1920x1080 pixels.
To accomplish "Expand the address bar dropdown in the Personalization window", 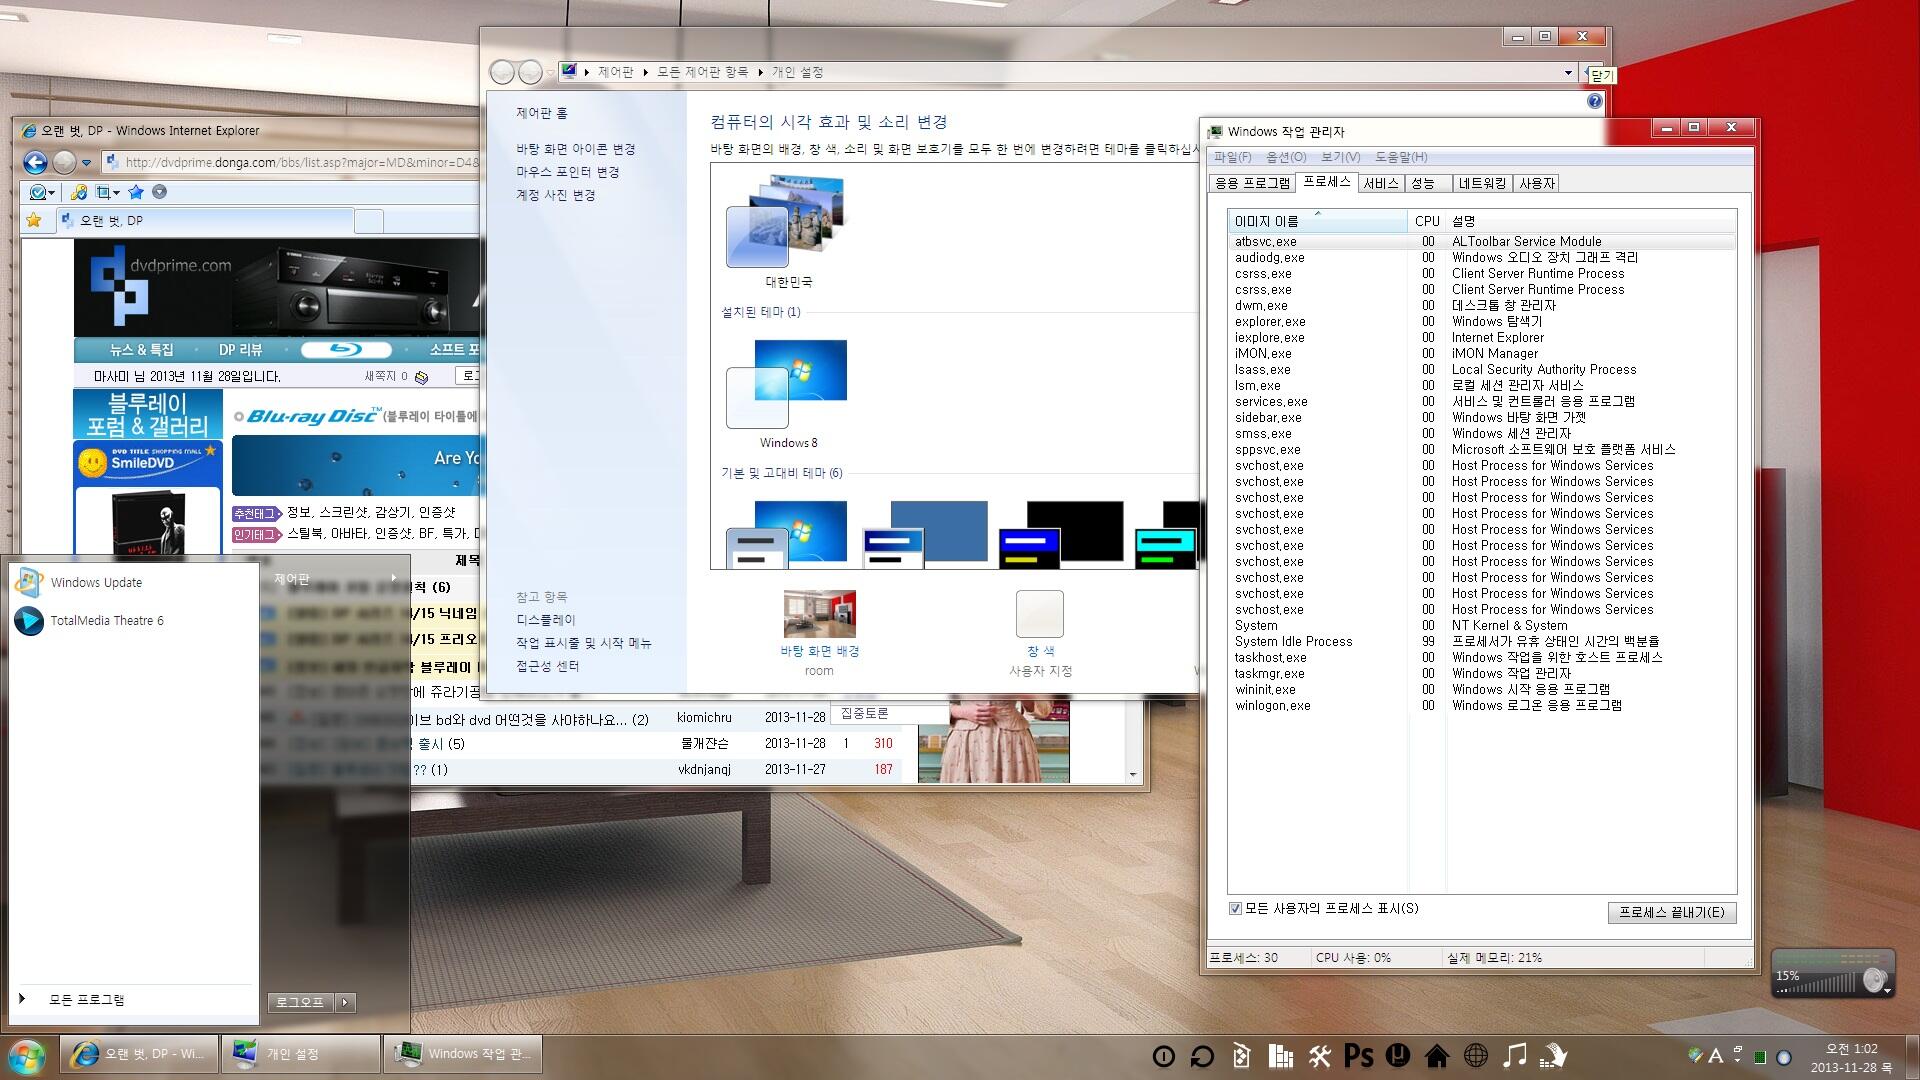I will [x=1568, y=72].
